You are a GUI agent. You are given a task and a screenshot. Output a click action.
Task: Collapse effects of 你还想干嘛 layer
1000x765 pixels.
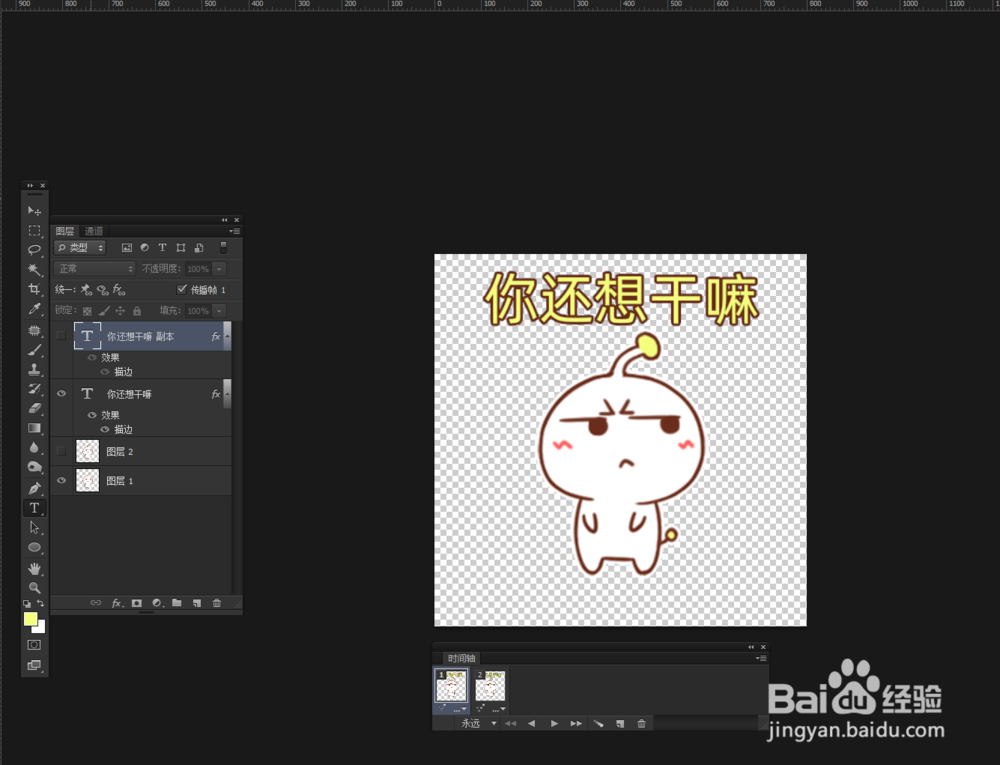[x=228, y=393]
